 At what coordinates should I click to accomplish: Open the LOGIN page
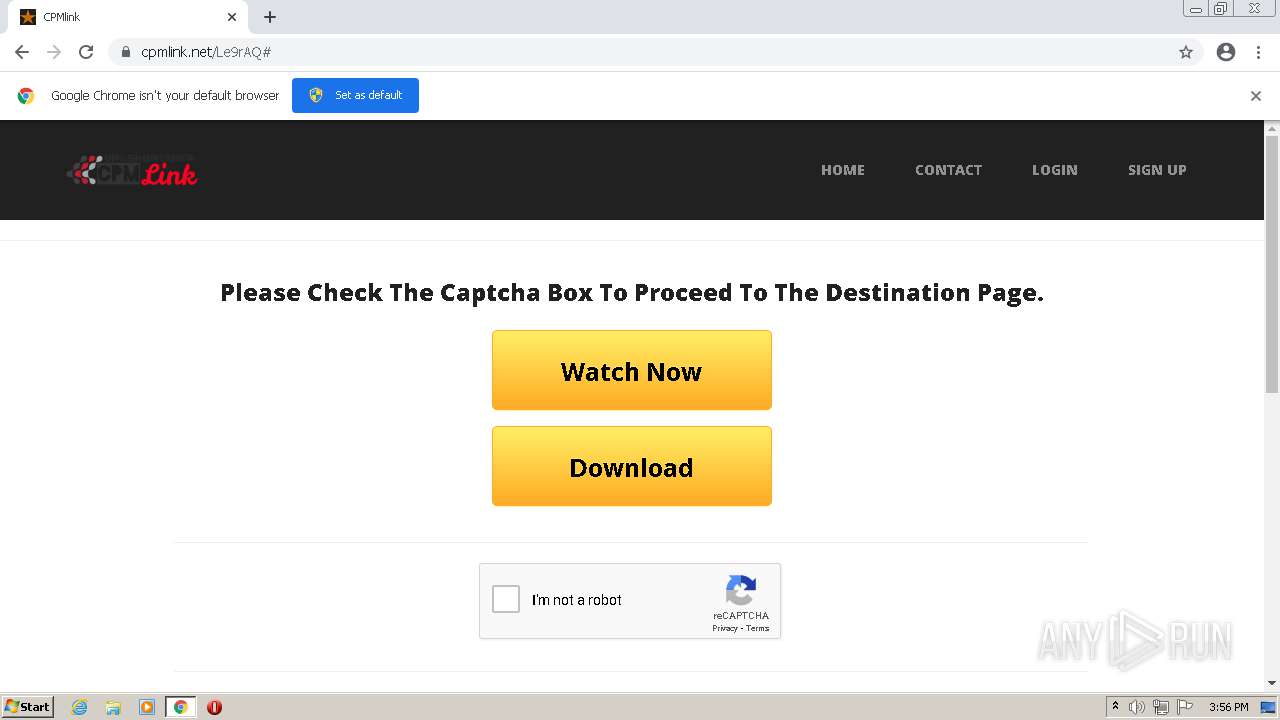(x=1055, y=170)
